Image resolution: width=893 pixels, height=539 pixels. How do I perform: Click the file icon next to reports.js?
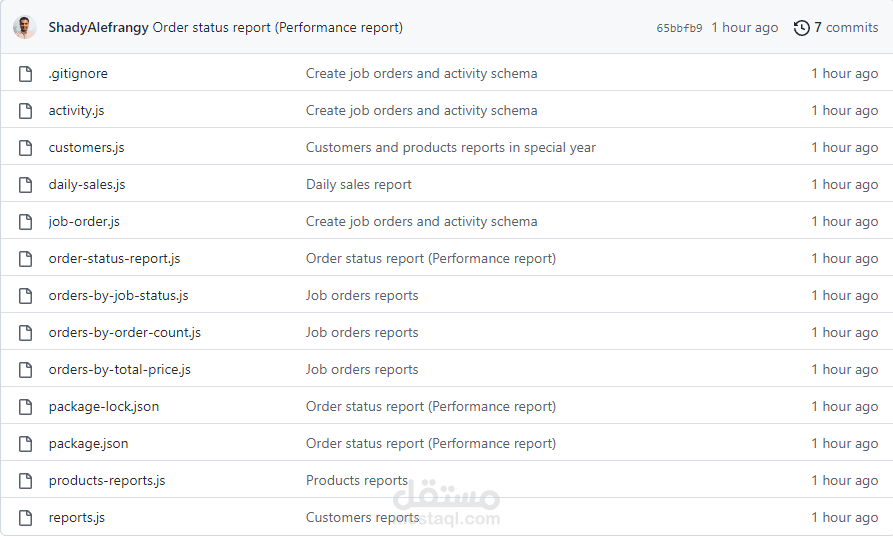26,518
